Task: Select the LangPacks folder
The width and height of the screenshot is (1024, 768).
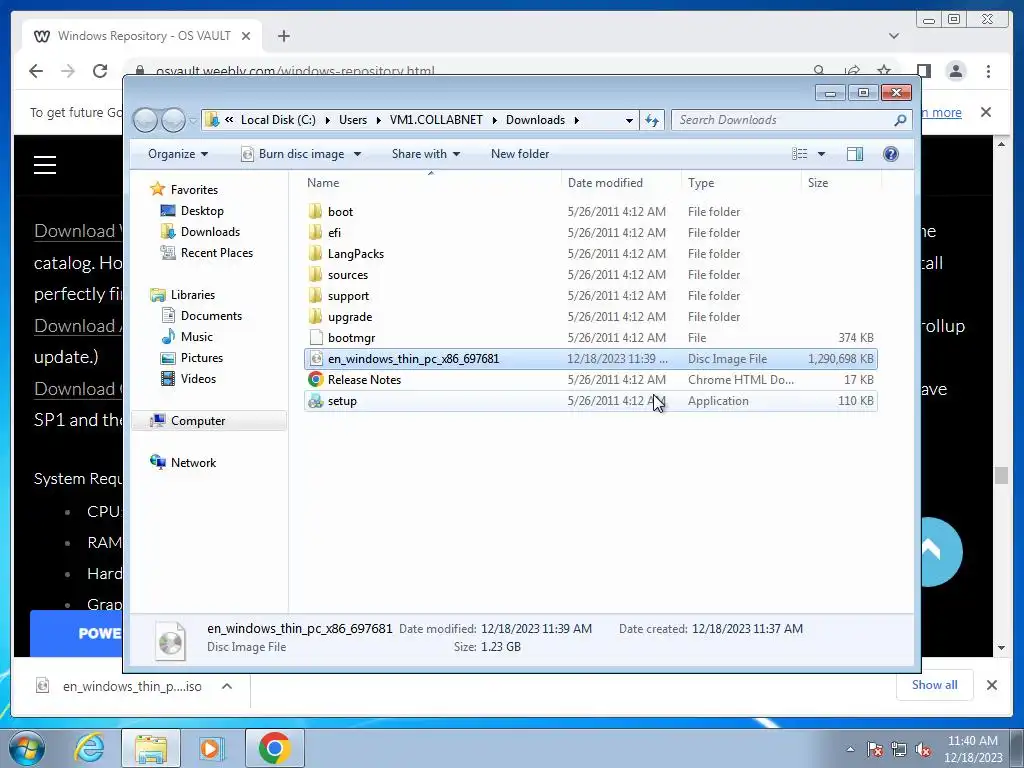Action: pos(591,253)
